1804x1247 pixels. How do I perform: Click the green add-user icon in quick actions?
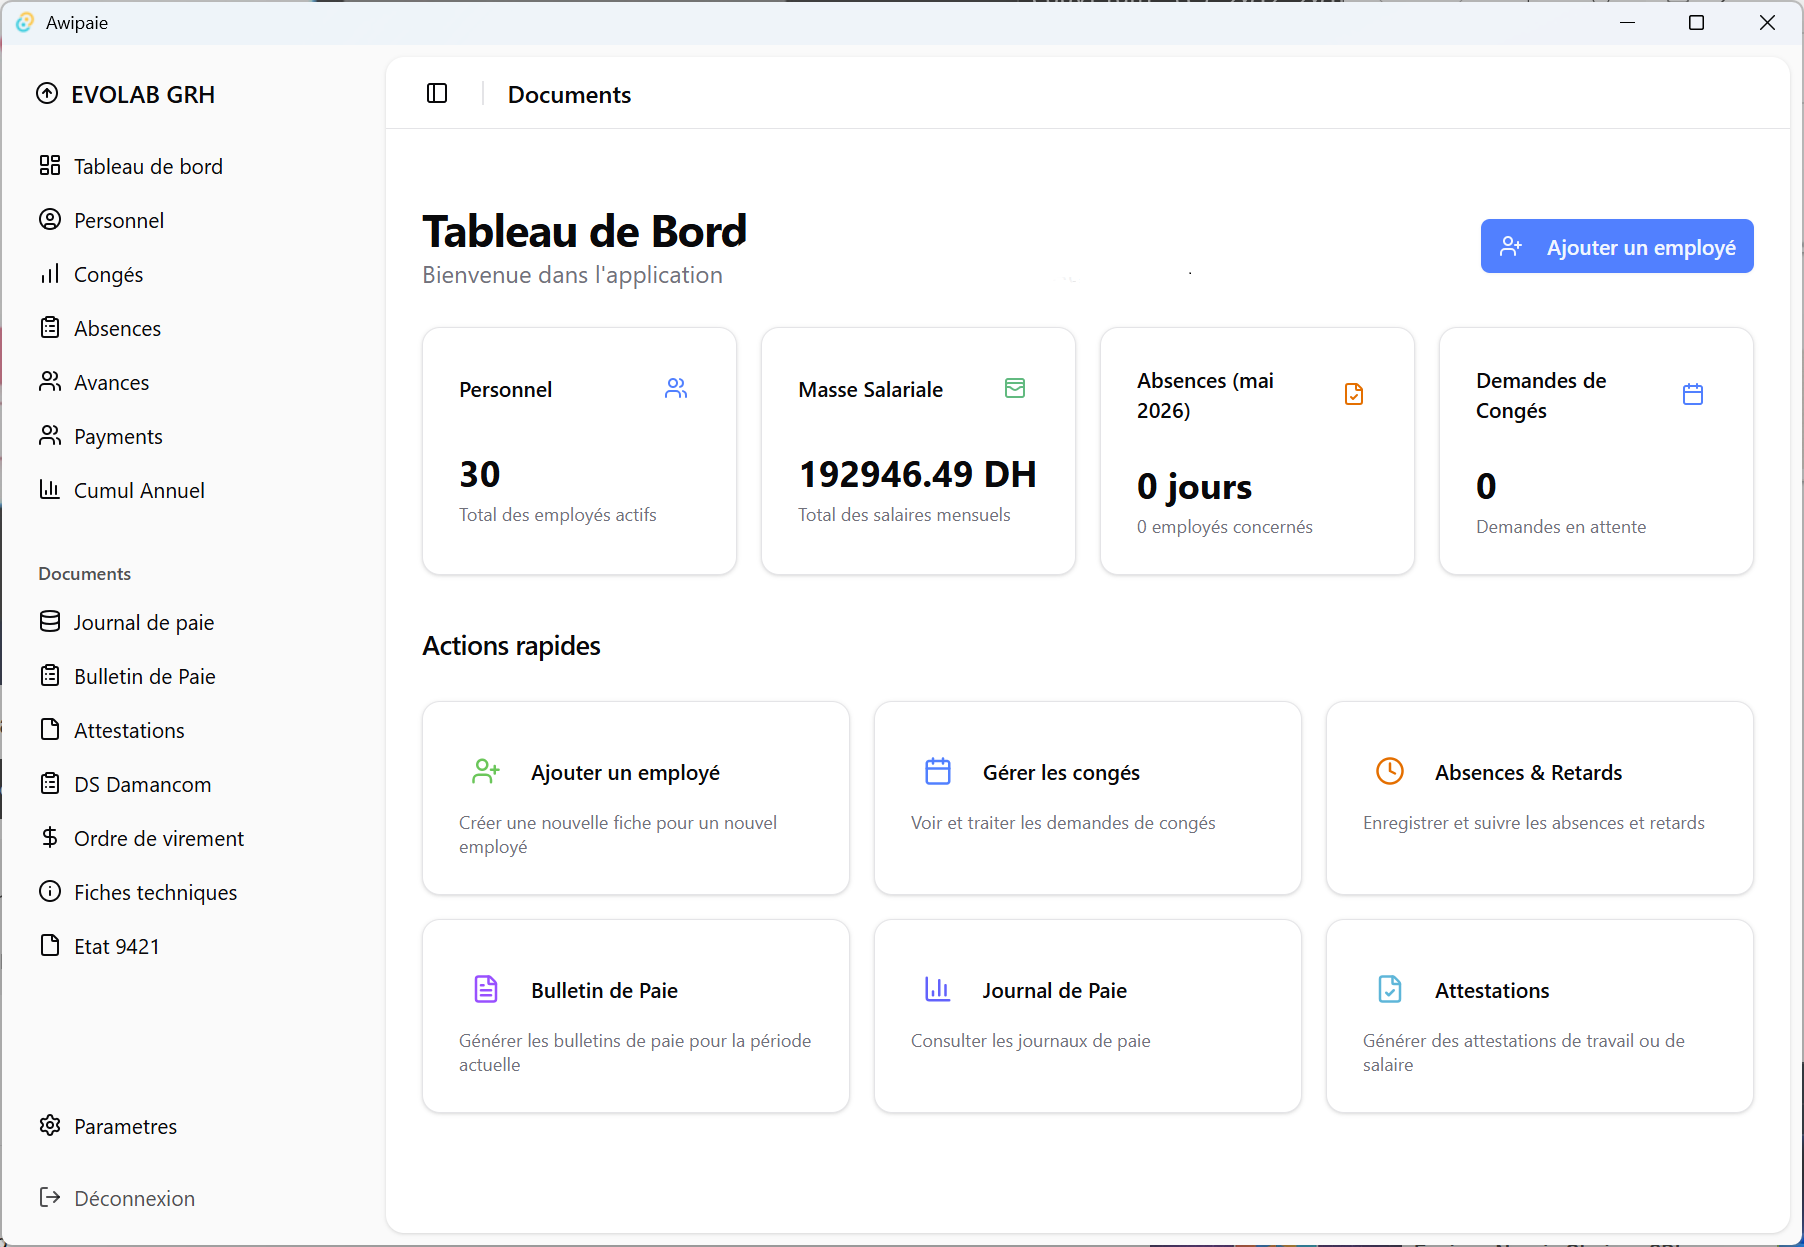pos(486,771)
